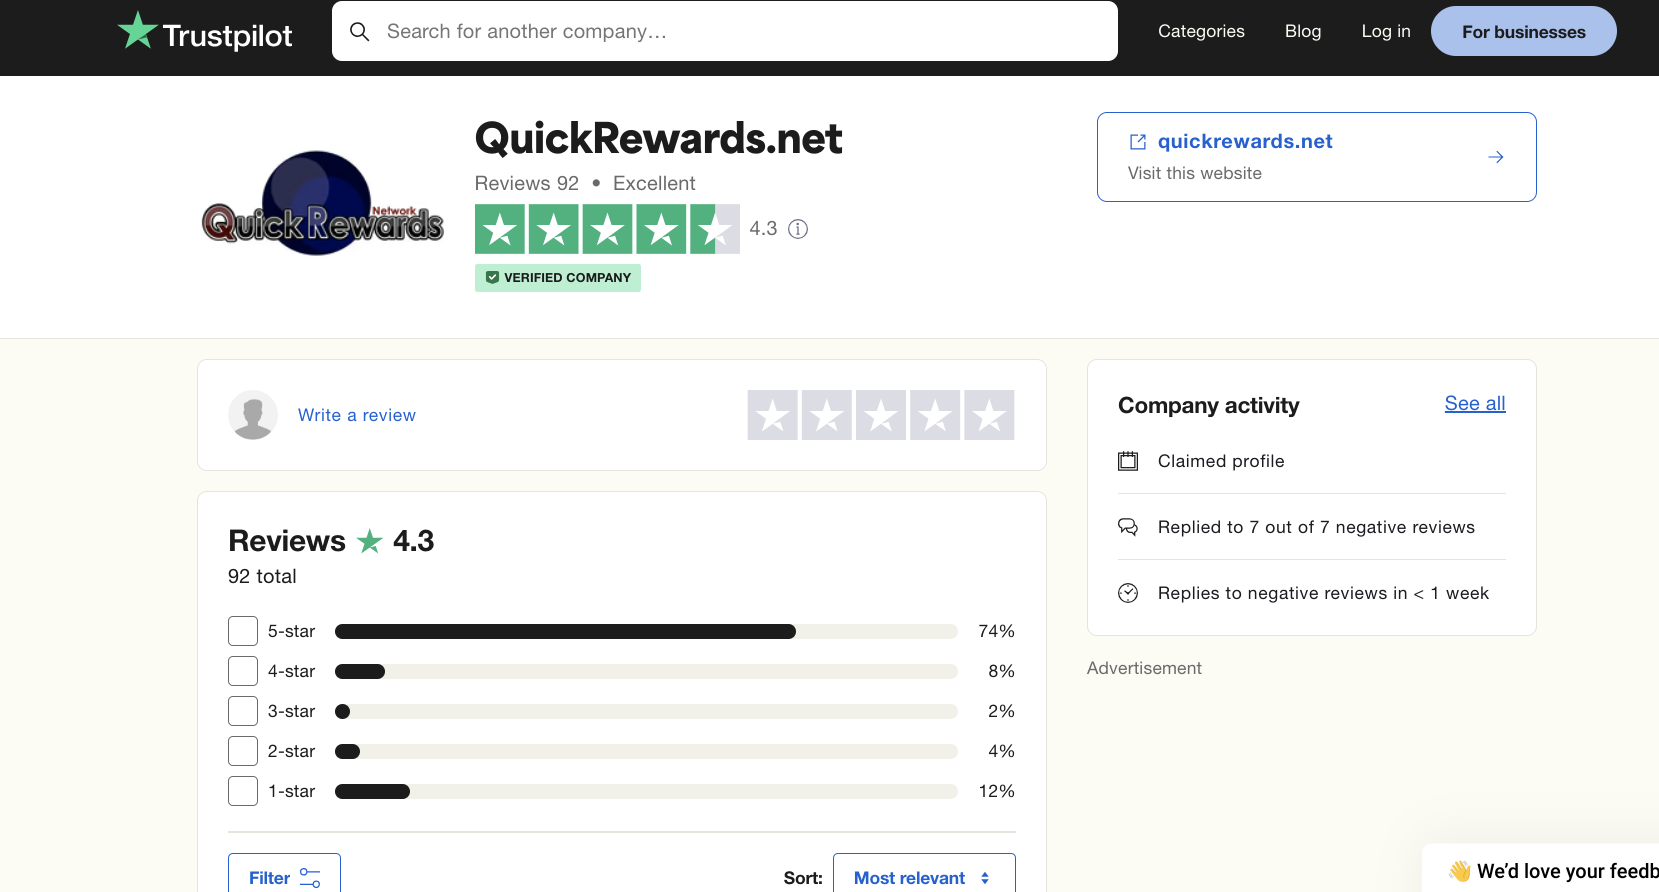Image resolution: width=1659 pixels, height=892 pixels.
Task: Click the '8%' percentage value
Action: click(1001, 671)
